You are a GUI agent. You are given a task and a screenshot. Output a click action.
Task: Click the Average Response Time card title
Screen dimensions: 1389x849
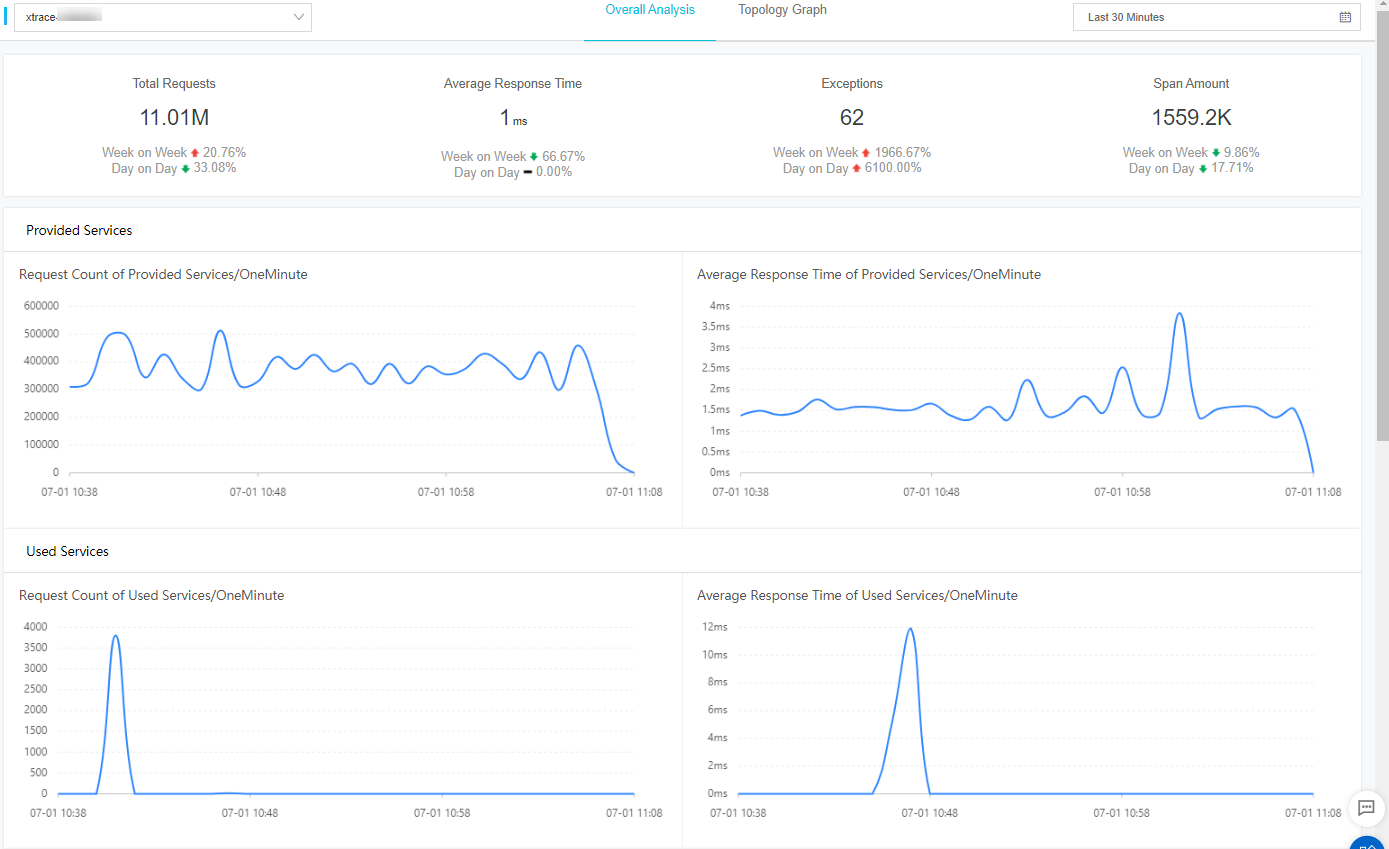pos(513,84)
